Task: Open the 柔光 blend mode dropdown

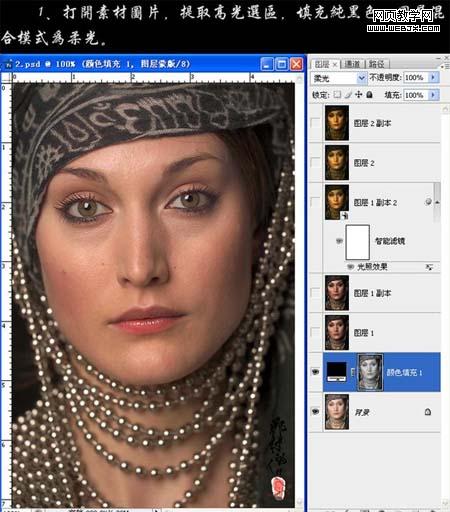Action: [338, 78]
